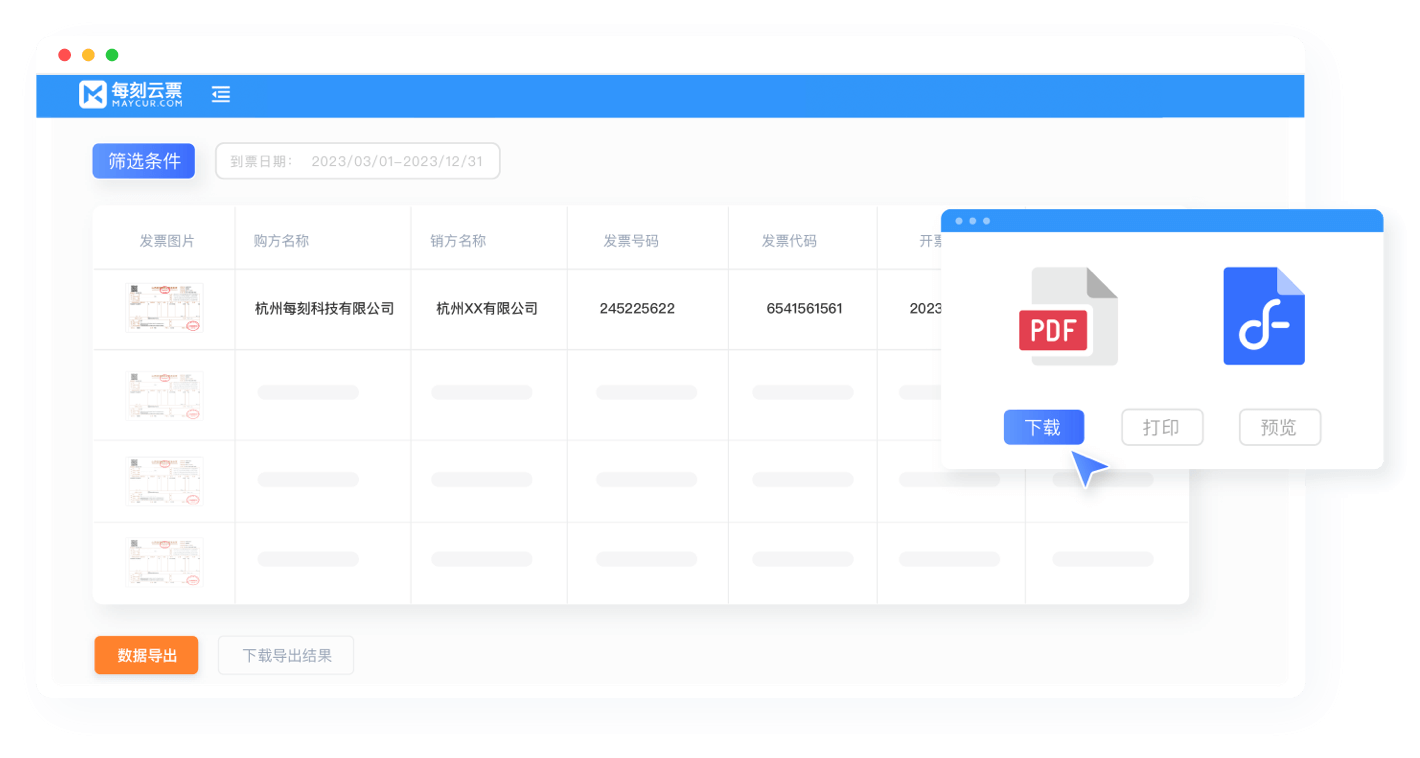Open the 筛选条件 filter button
This screenshot has height=758, width=1420.
[144, 161]
